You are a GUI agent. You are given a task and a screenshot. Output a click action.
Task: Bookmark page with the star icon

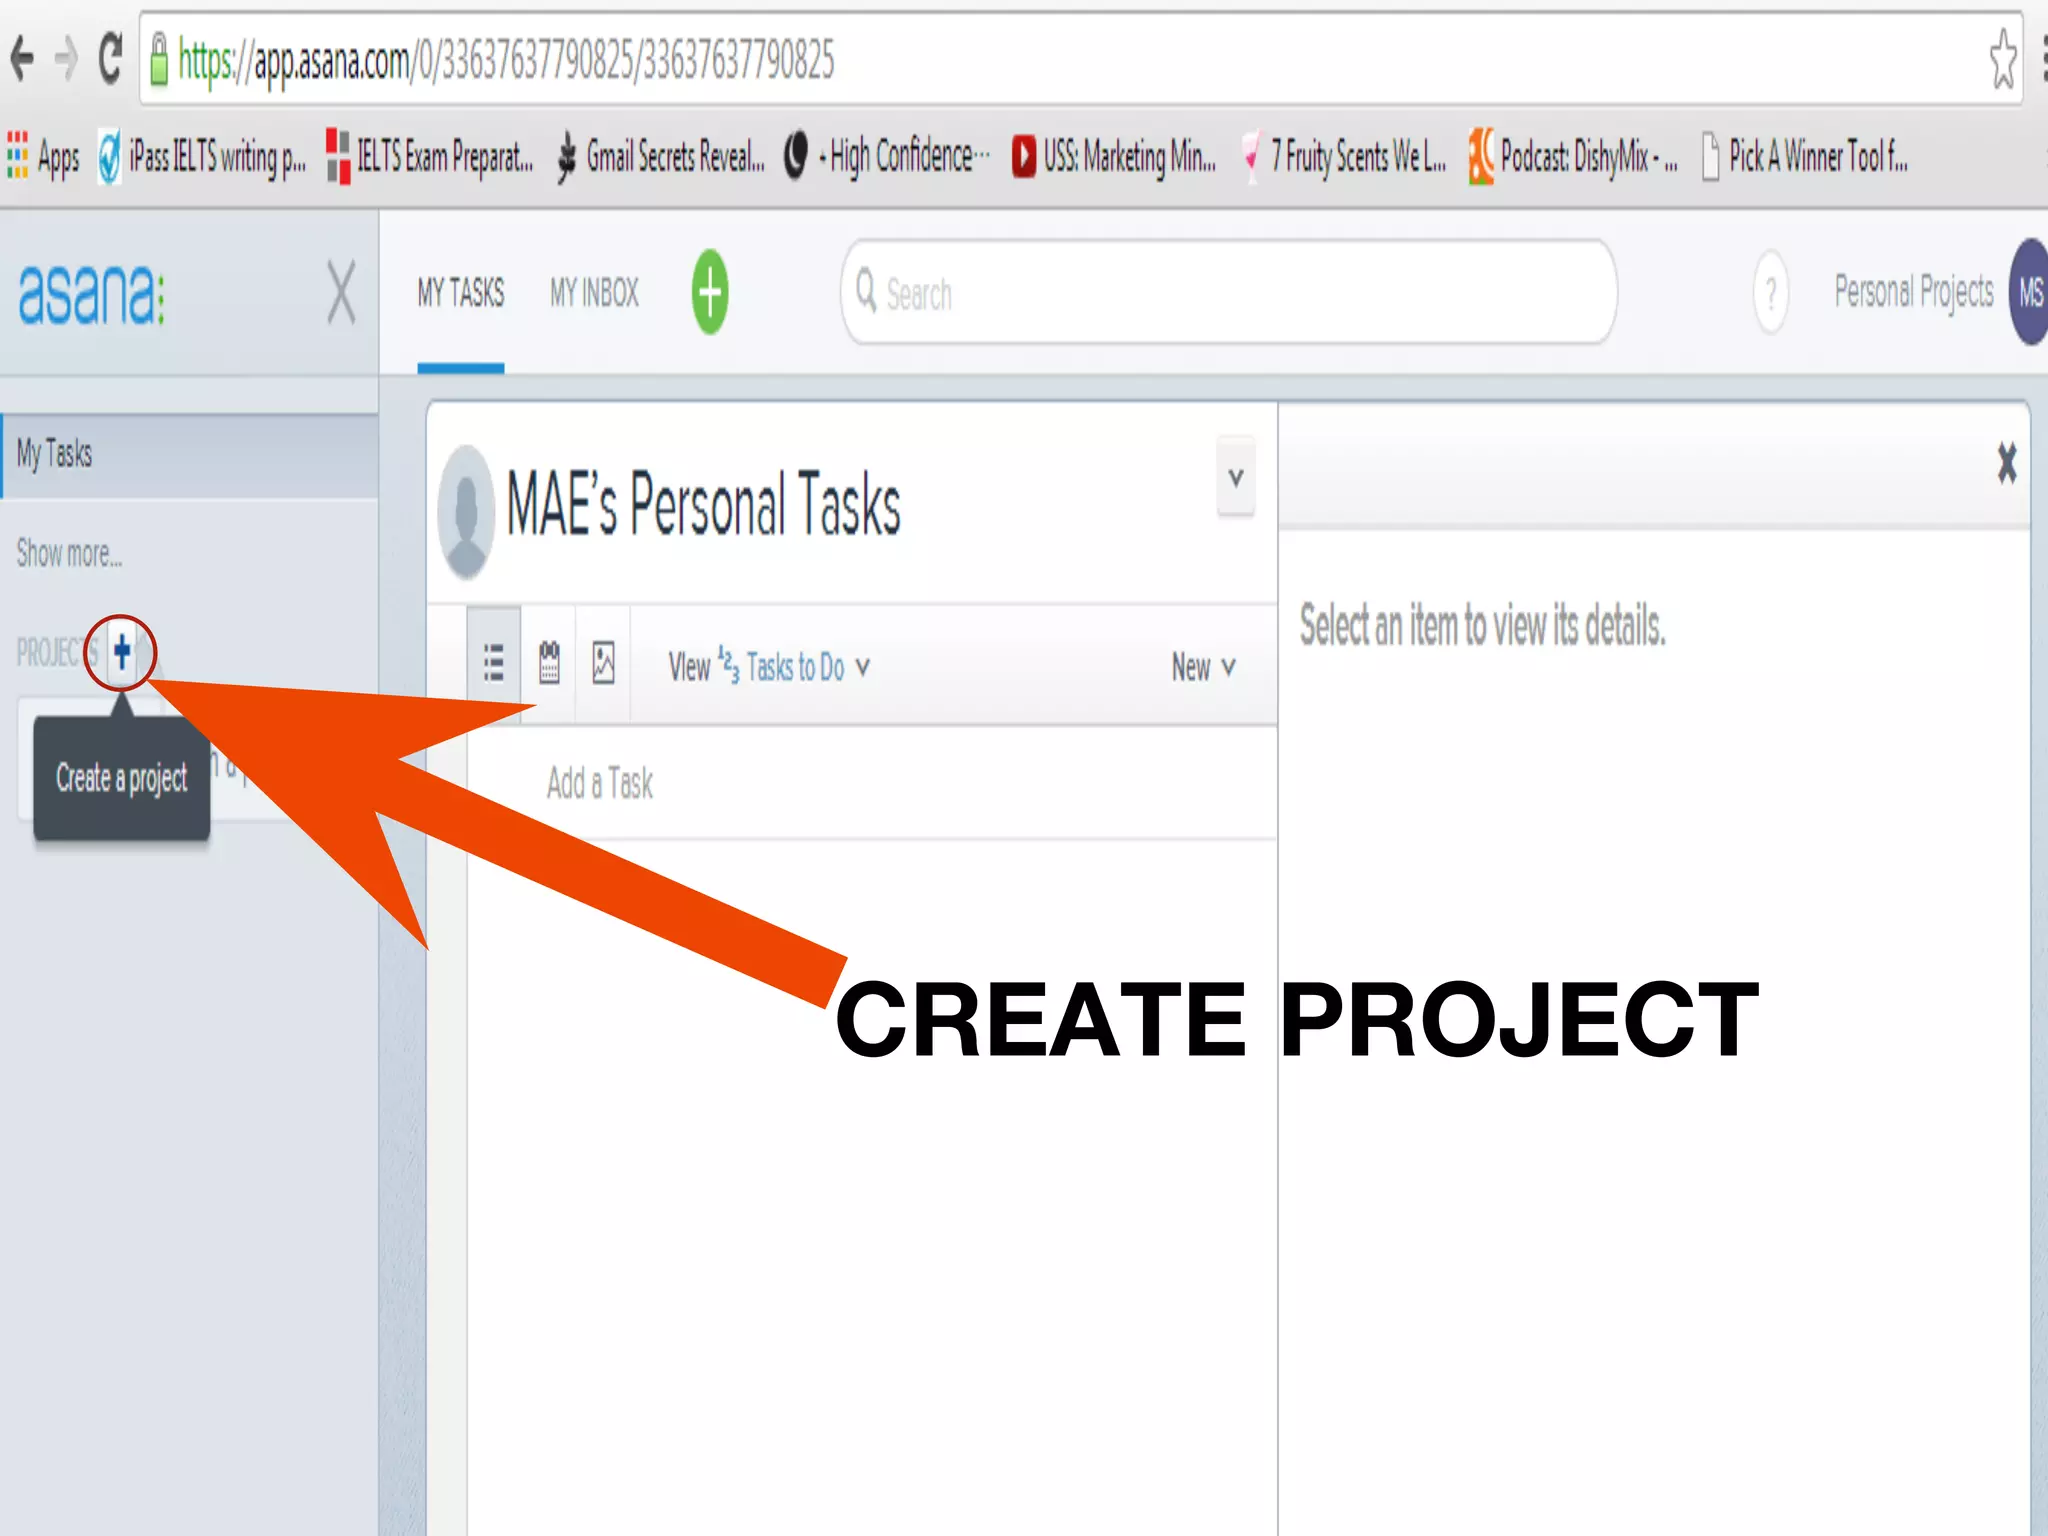(x=2003, y=58)
